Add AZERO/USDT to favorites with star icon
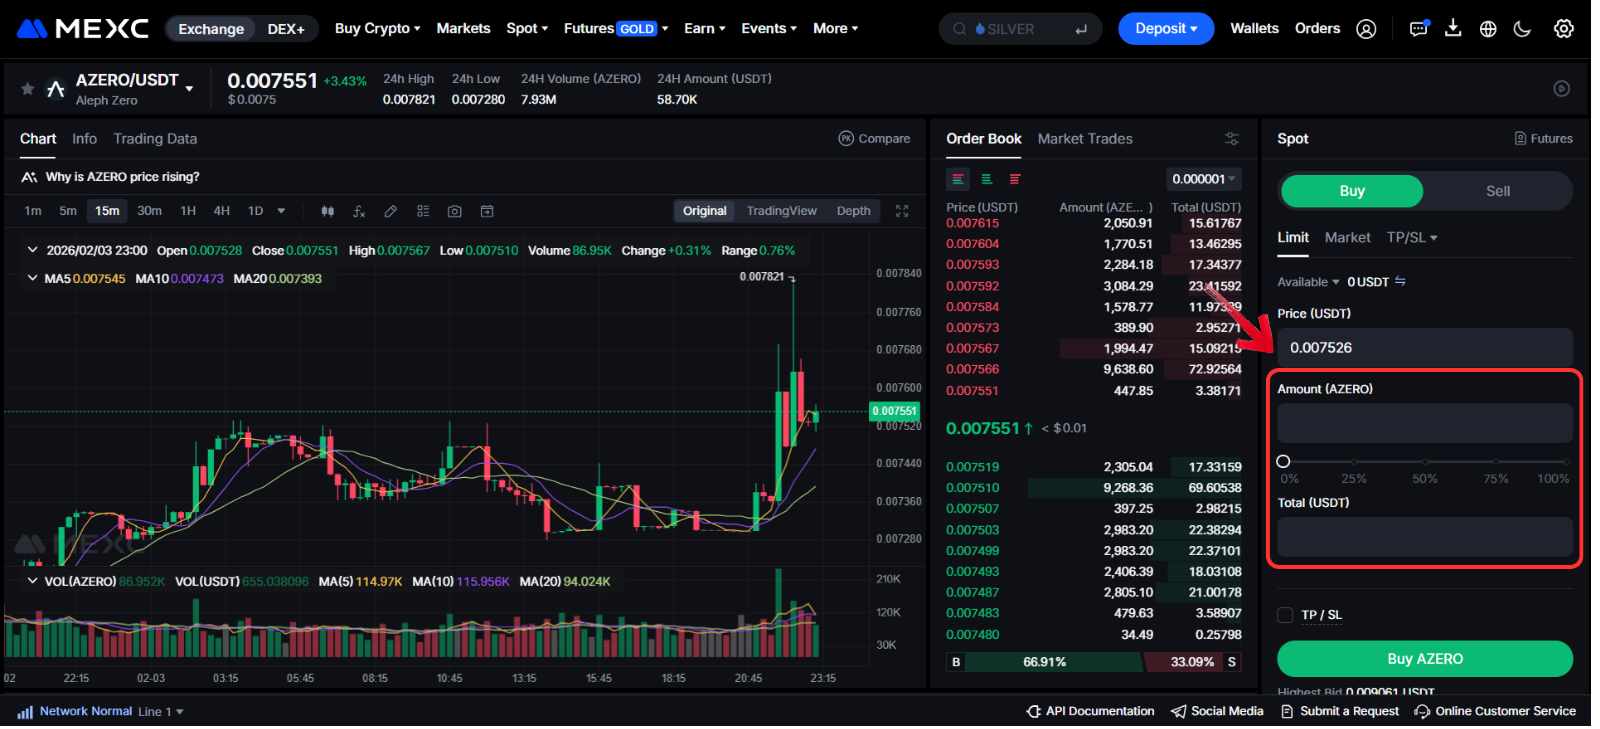 pos(27,89)
